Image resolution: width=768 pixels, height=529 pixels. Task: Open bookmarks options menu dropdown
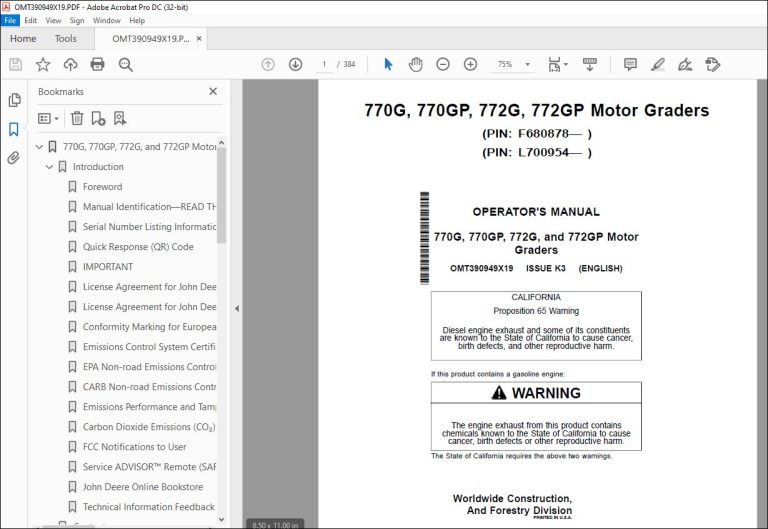(x=48, y=119)
